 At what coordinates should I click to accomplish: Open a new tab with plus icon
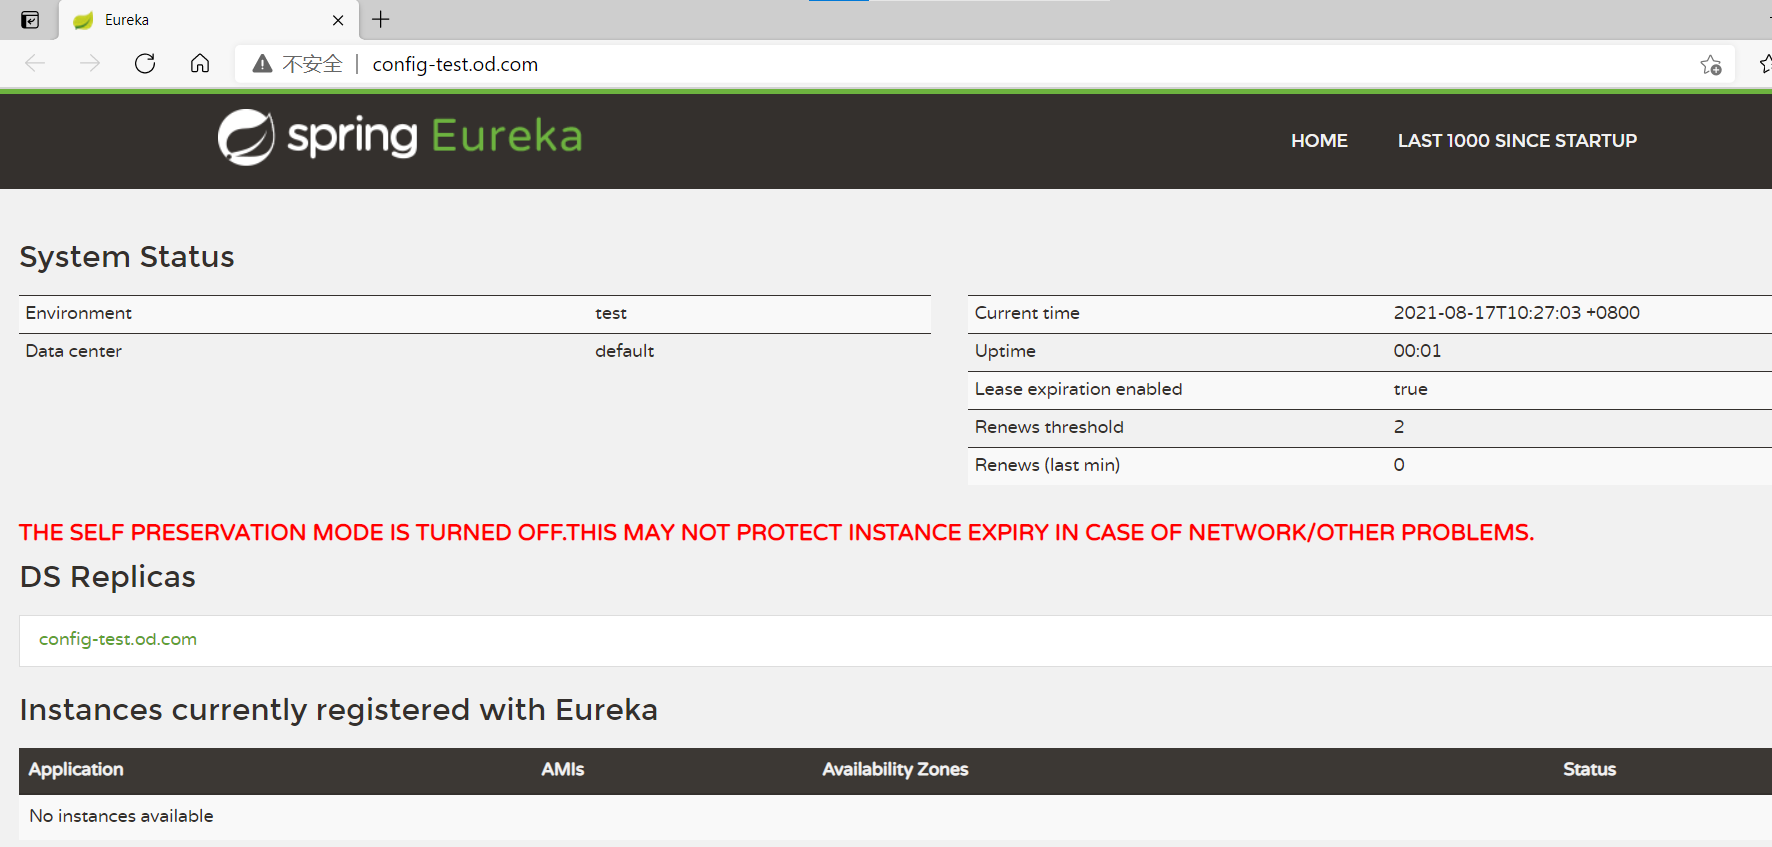[x=381, y=19]
